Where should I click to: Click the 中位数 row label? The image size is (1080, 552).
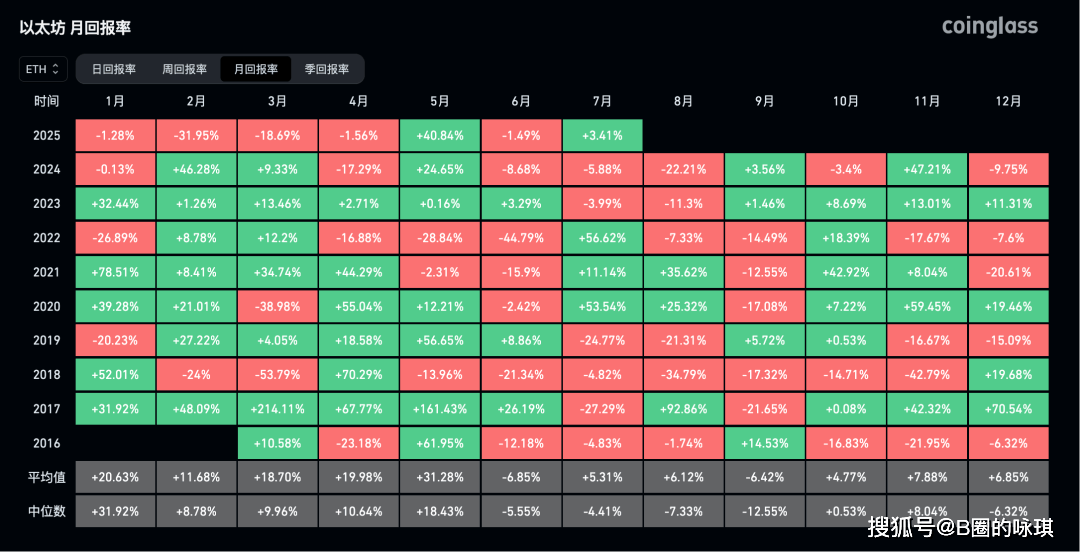click(46, 511)
